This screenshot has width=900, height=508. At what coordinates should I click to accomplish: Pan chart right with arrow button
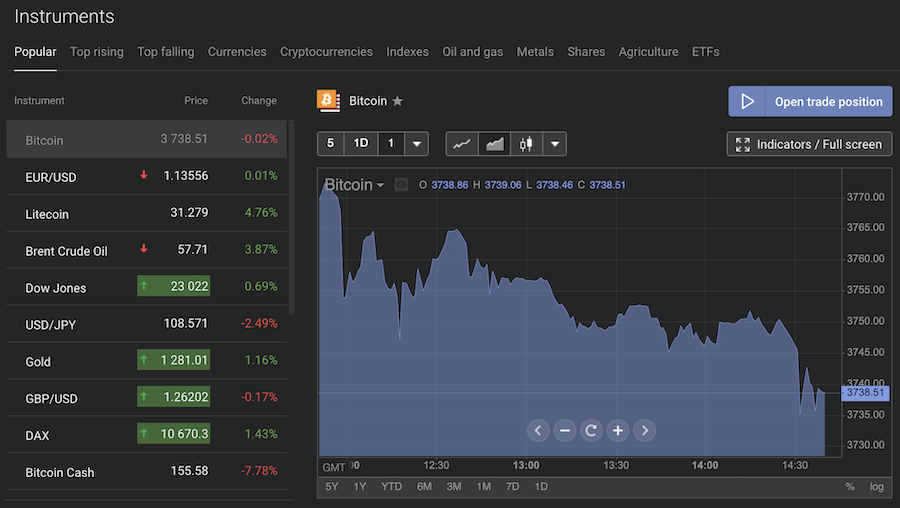(x=645, y=431)
